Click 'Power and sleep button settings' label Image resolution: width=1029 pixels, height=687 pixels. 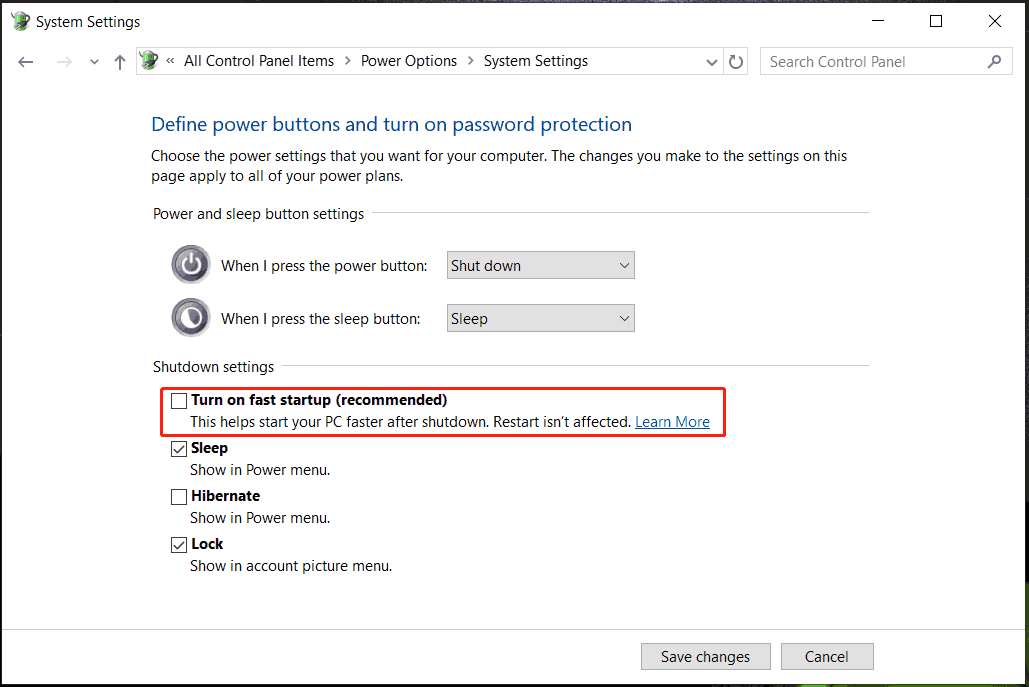(x=258, y=214)
